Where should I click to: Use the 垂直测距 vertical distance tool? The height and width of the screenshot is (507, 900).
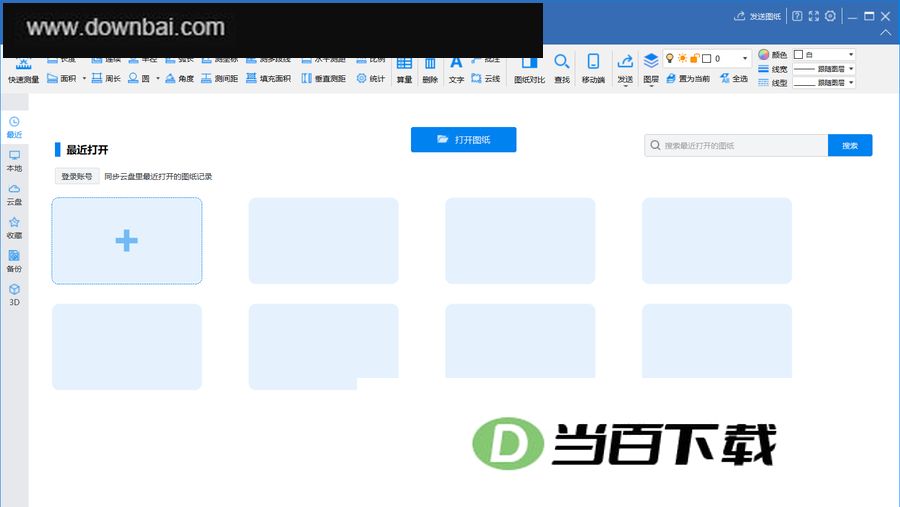click(323, 78)
